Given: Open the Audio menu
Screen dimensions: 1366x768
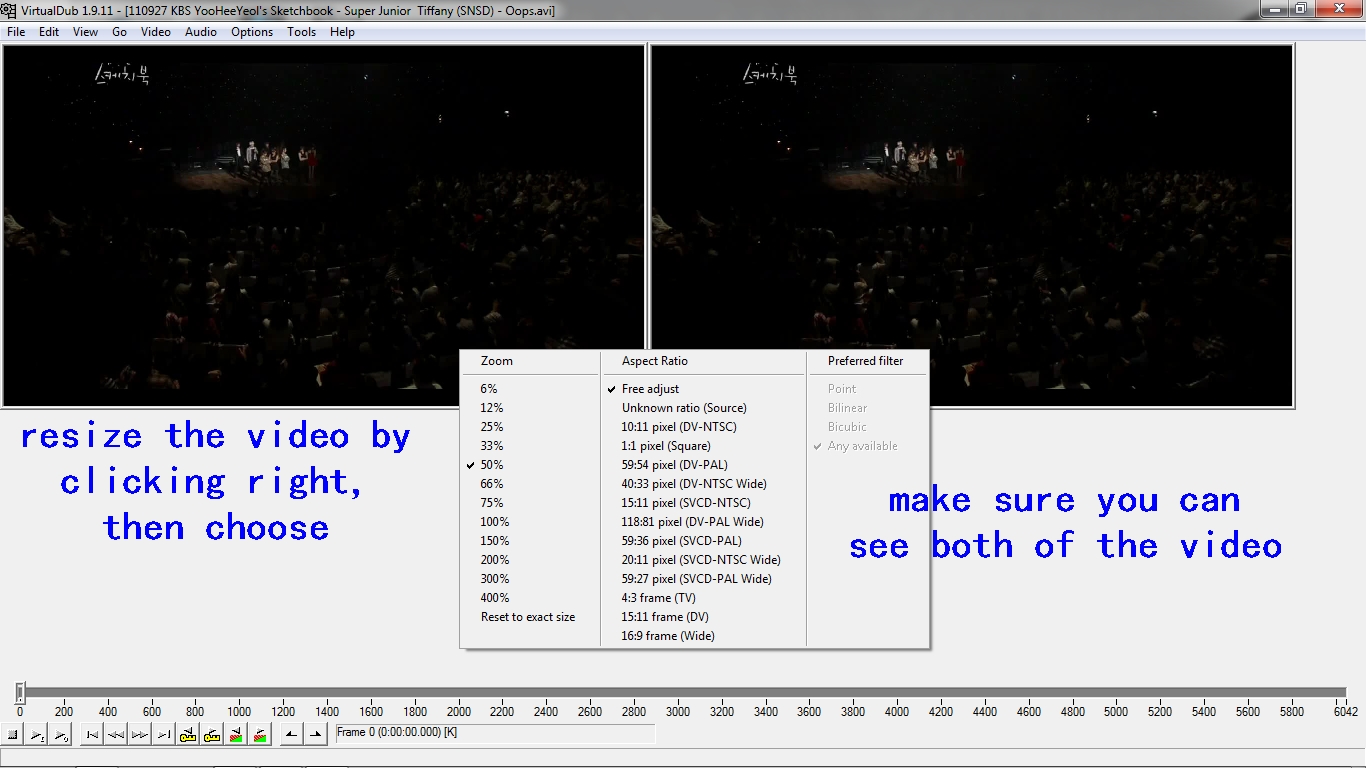Looking at the screenshot, I should coord(201,32).
